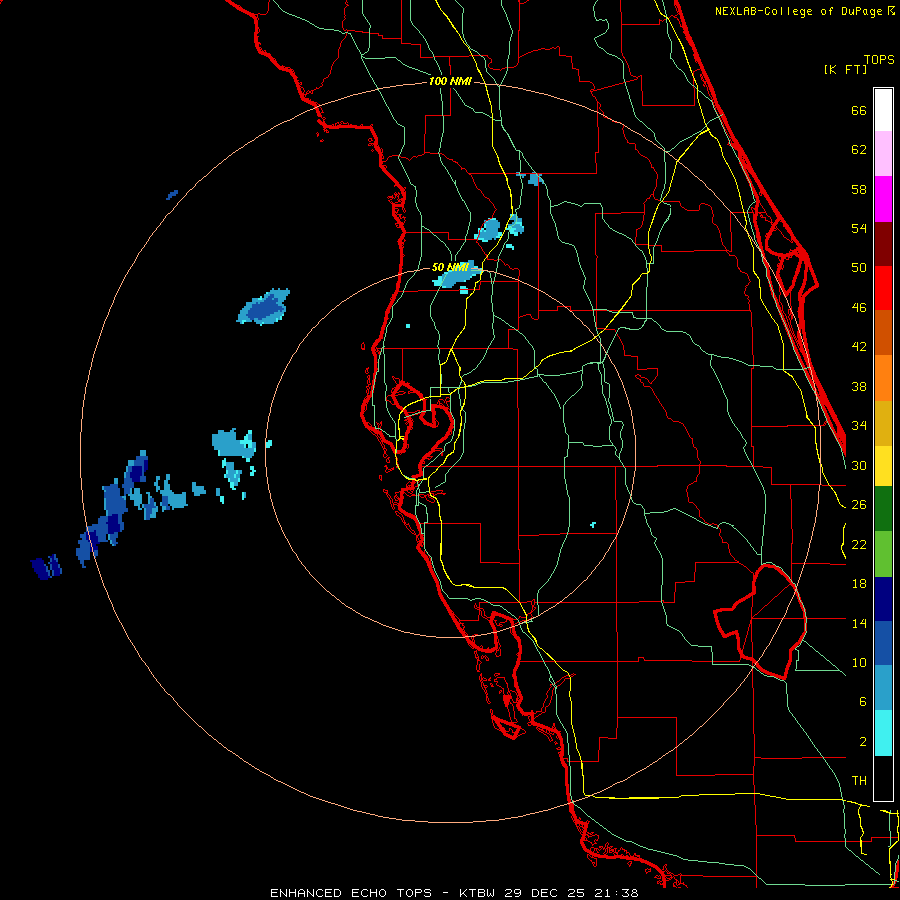Click the 21:38 time stamp

tap(615, 893)
